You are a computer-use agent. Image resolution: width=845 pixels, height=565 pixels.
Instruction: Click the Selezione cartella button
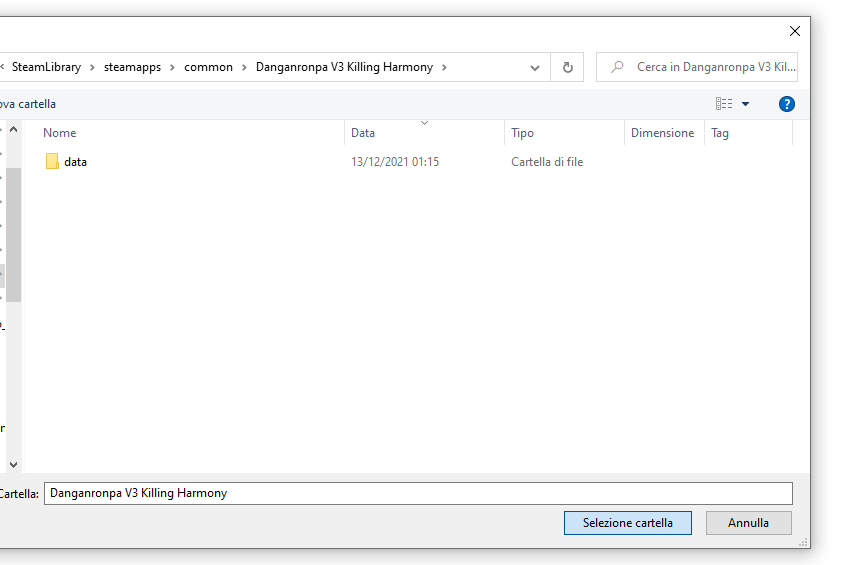coord(628,523)
